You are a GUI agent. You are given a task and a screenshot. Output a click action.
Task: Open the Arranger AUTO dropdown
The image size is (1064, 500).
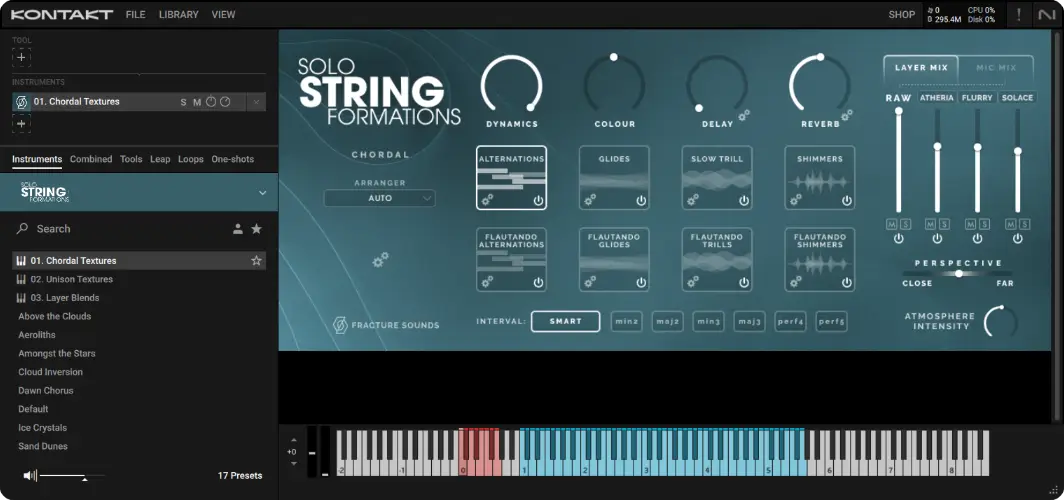coord(380,198)
